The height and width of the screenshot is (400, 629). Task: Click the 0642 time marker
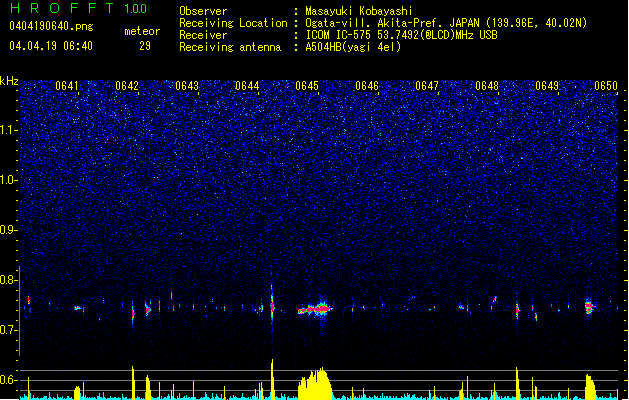[127, 86]
